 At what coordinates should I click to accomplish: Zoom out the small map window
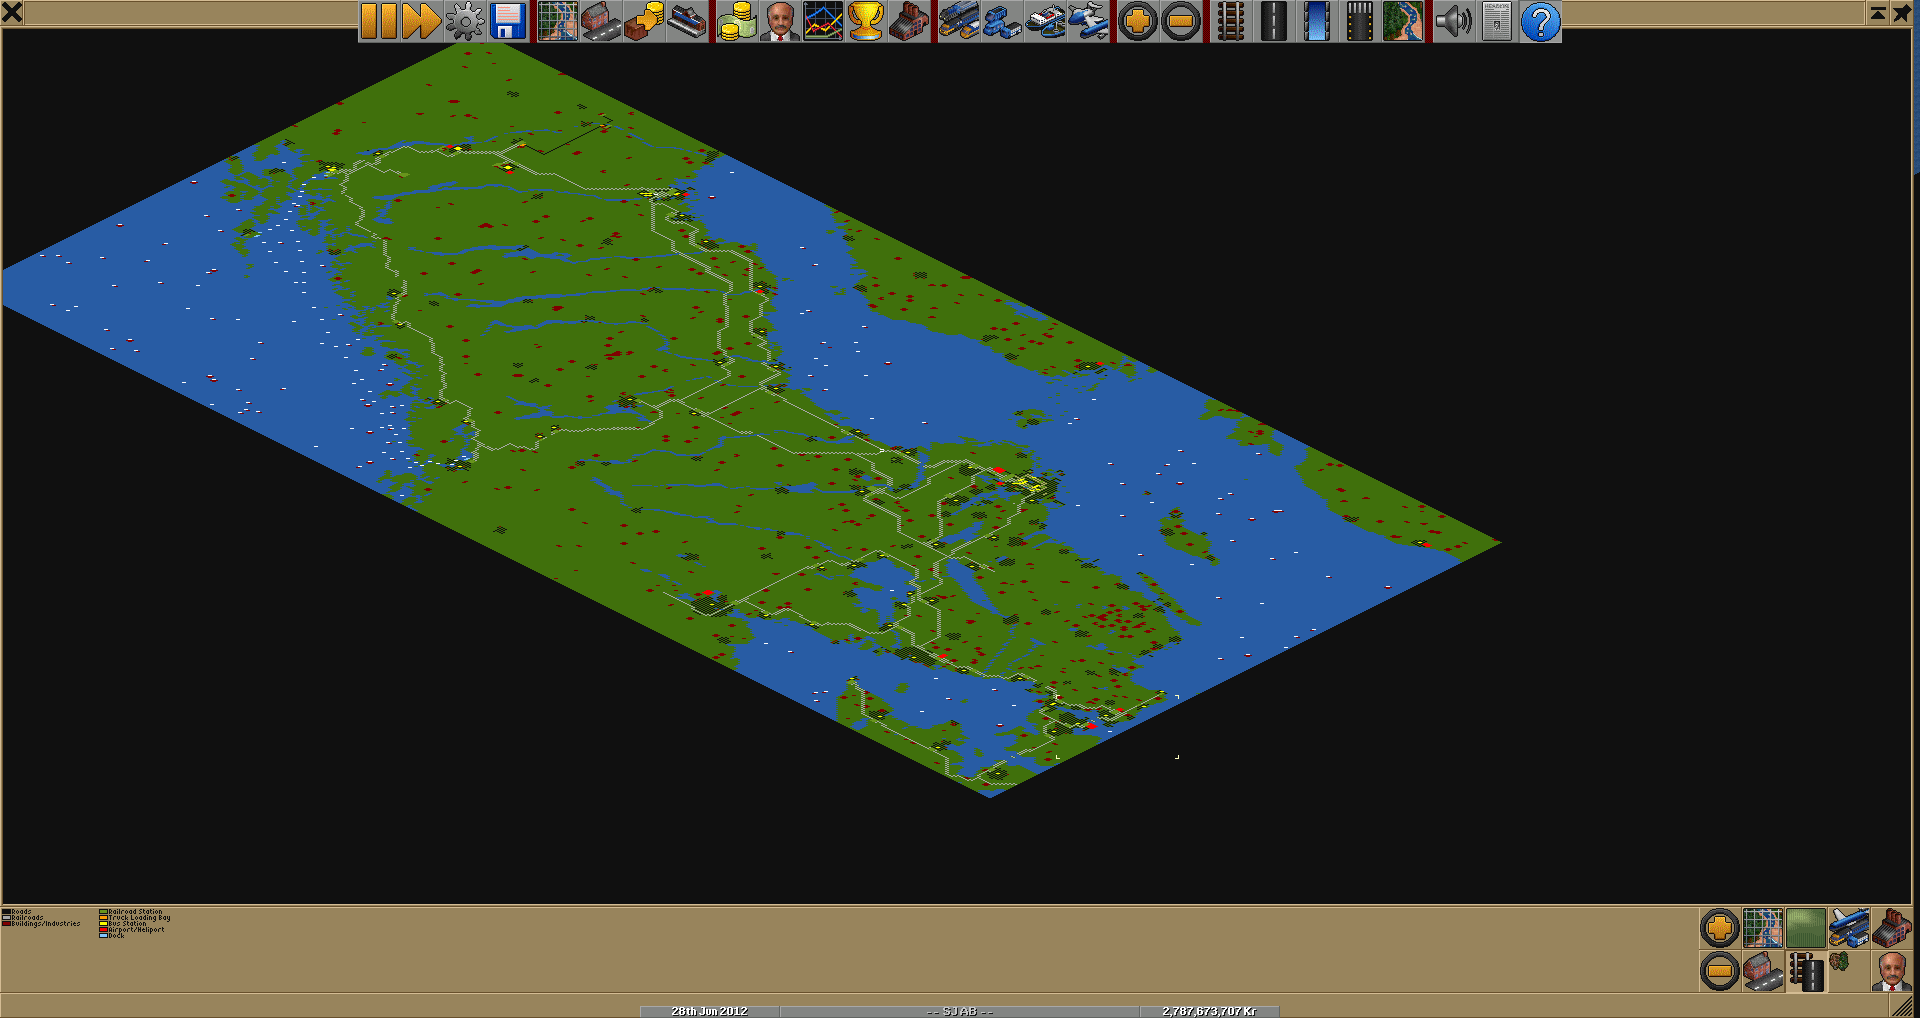point(1720,971)
